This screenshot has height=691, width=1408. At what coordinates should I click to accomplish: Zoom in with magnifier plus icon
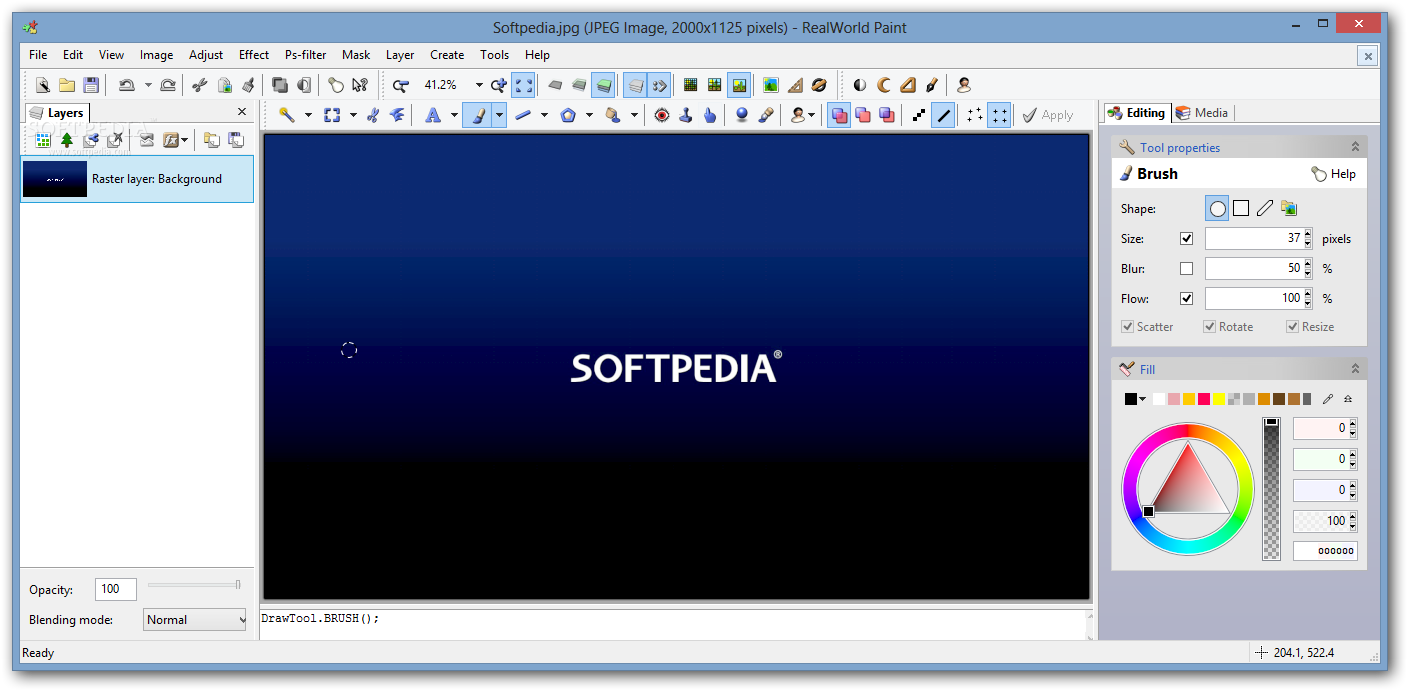498,85
